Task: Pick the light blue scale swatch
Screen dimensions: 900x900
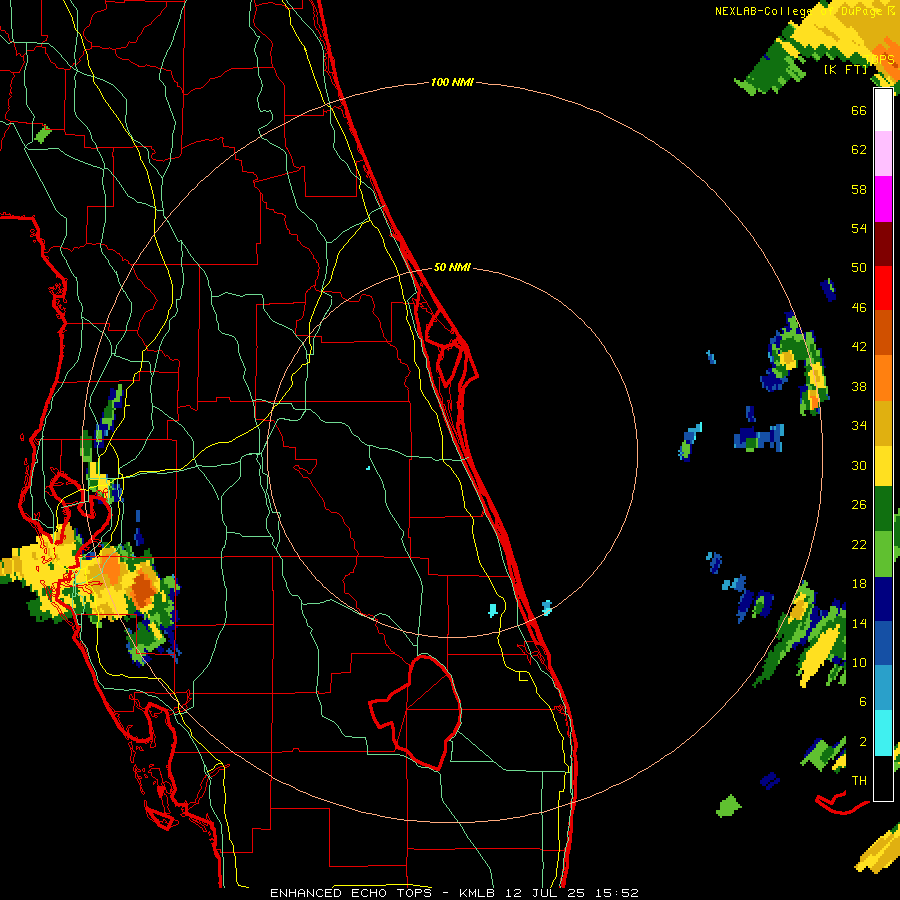Action: click(883, 688)
